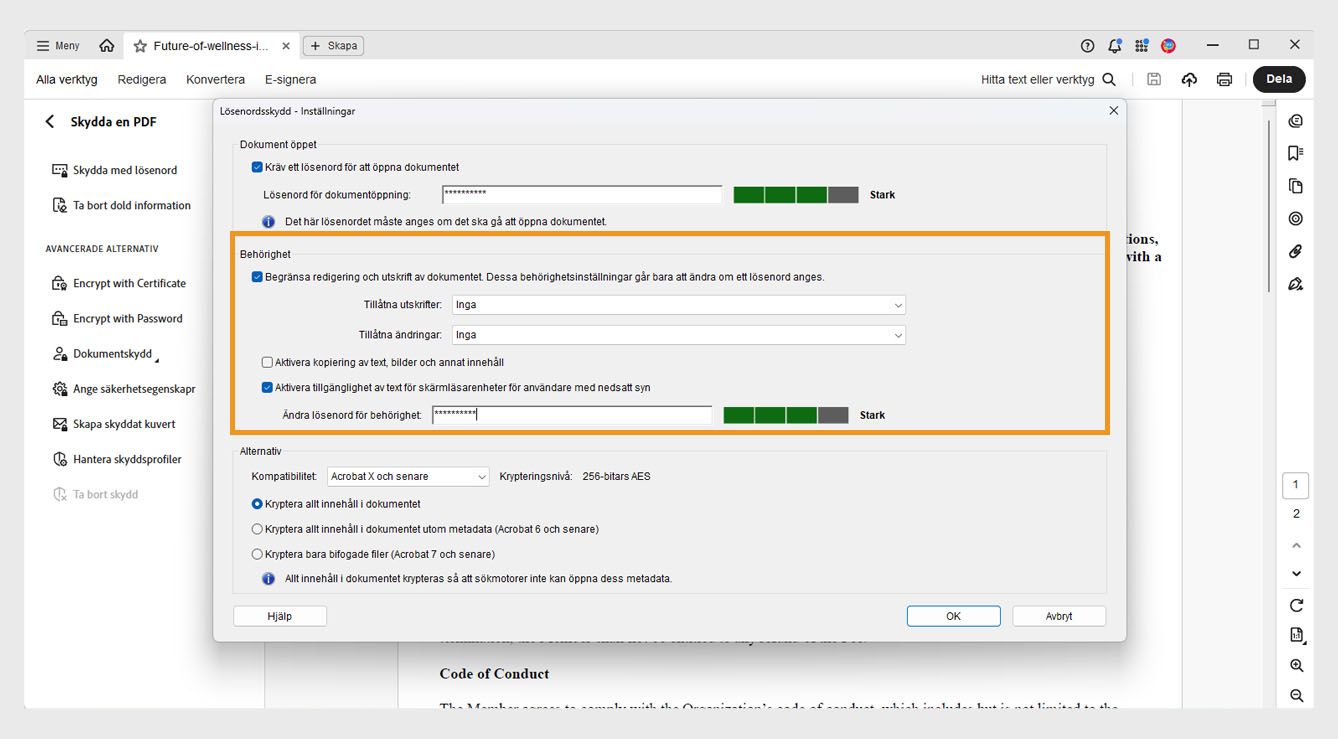Toggle Begränsa redigering och utskrift checkbox
The image size is (1338, 739).
pyautogui.click(x=257, y=277)
